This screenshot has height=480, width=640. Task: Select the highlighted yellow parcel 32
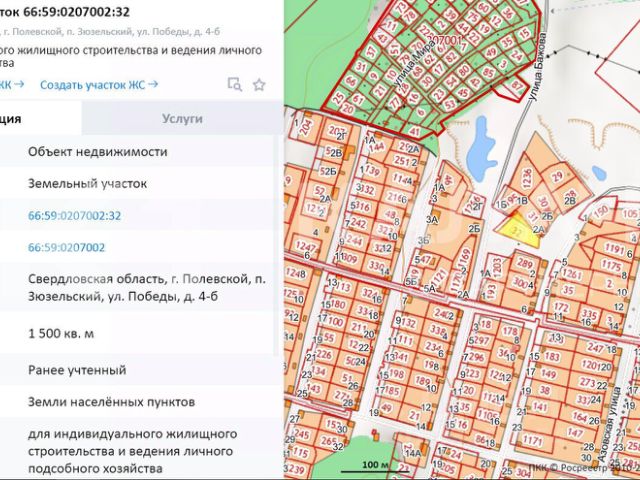[518, 233]
